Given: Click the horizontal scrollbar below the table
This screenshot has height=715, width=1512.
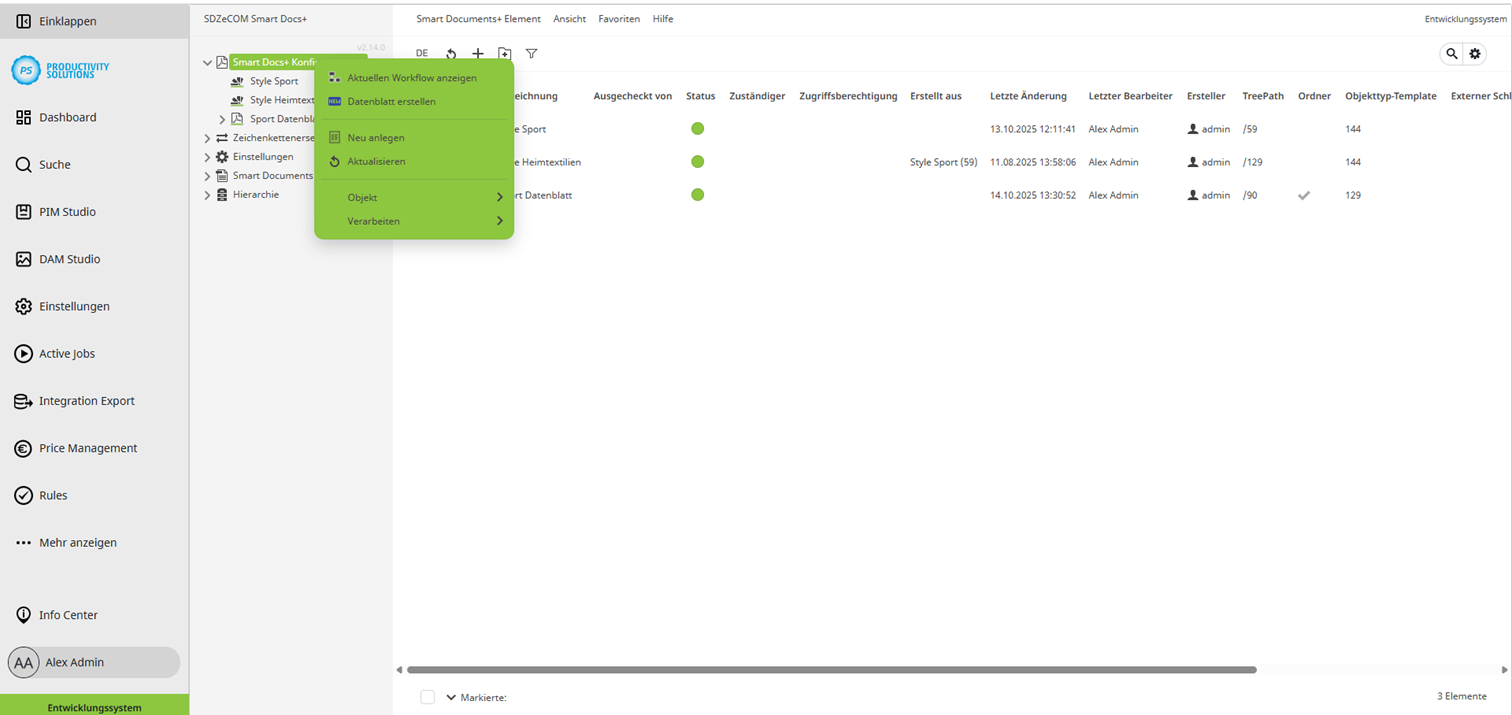Looking at the screenshot, I should [830, 669].
